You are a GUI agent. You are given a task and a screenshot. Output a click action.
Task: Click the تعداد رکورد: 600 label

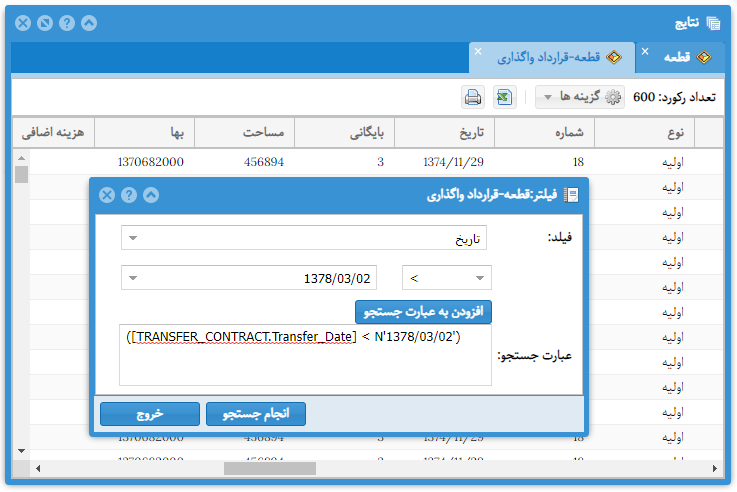click(x=674, y=97)
